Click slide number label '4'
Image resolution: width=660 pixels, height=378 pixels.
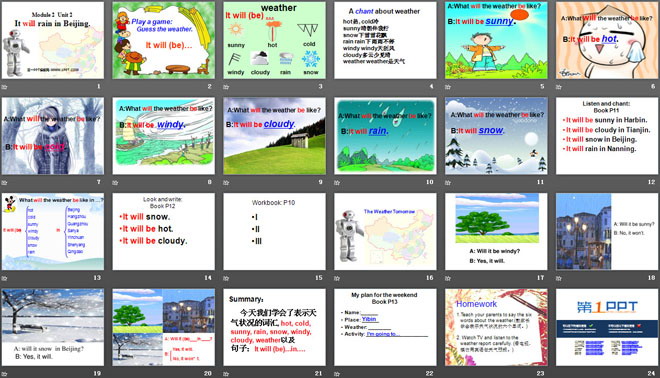[x=431, y=86]
